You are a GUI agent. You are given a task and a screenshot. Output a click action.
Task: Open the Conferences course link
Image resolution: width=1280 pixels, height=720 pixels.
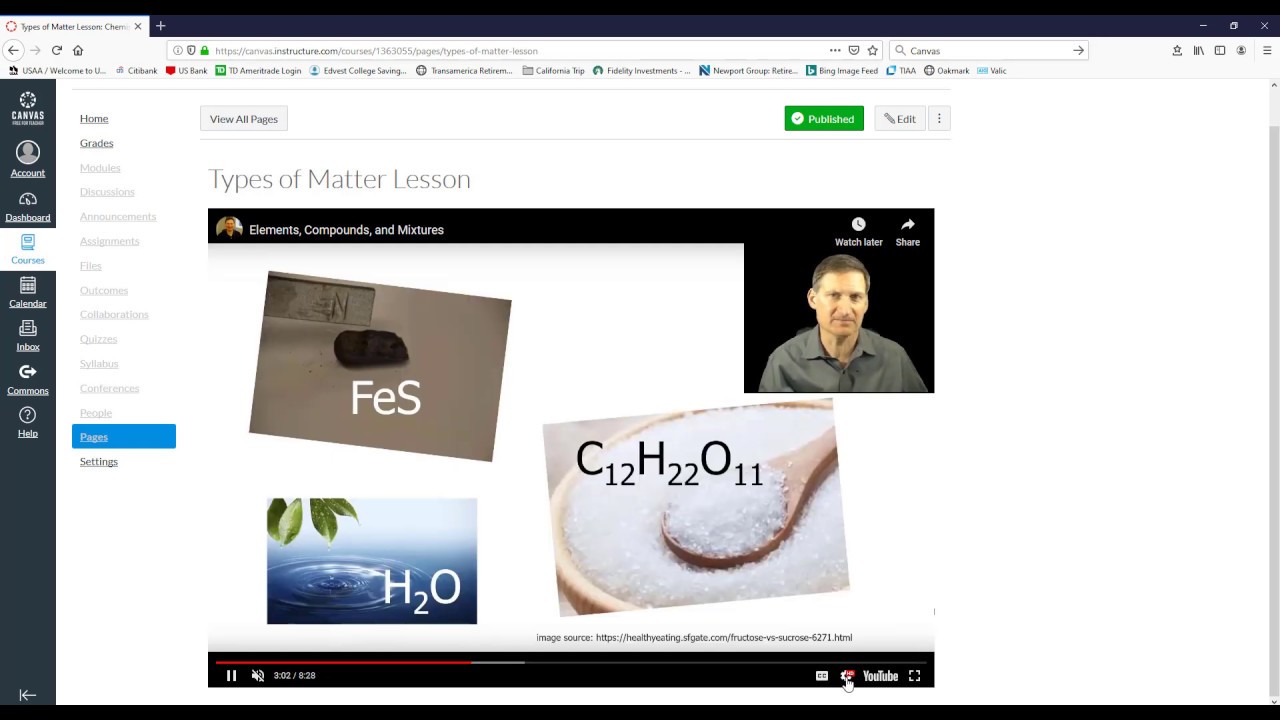110,388
